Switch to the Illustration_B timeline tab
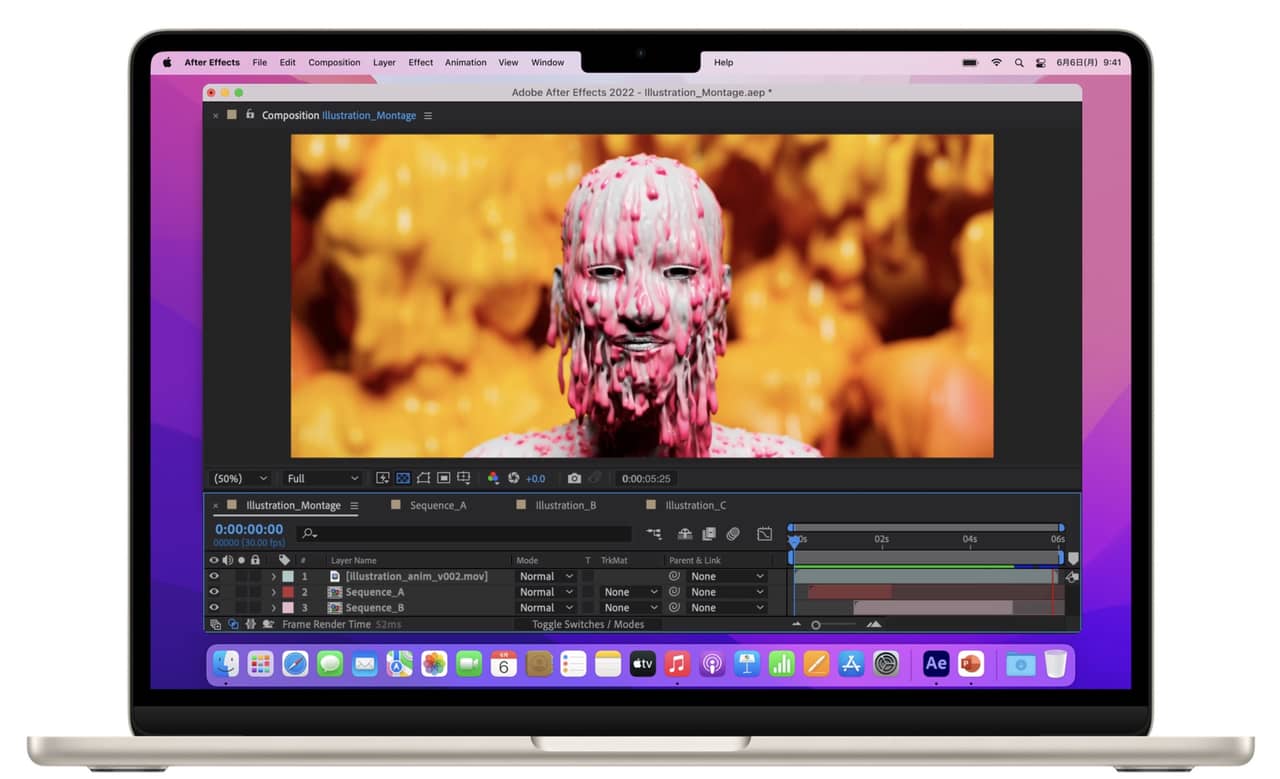1280x779 pixels. click(565, 506)
